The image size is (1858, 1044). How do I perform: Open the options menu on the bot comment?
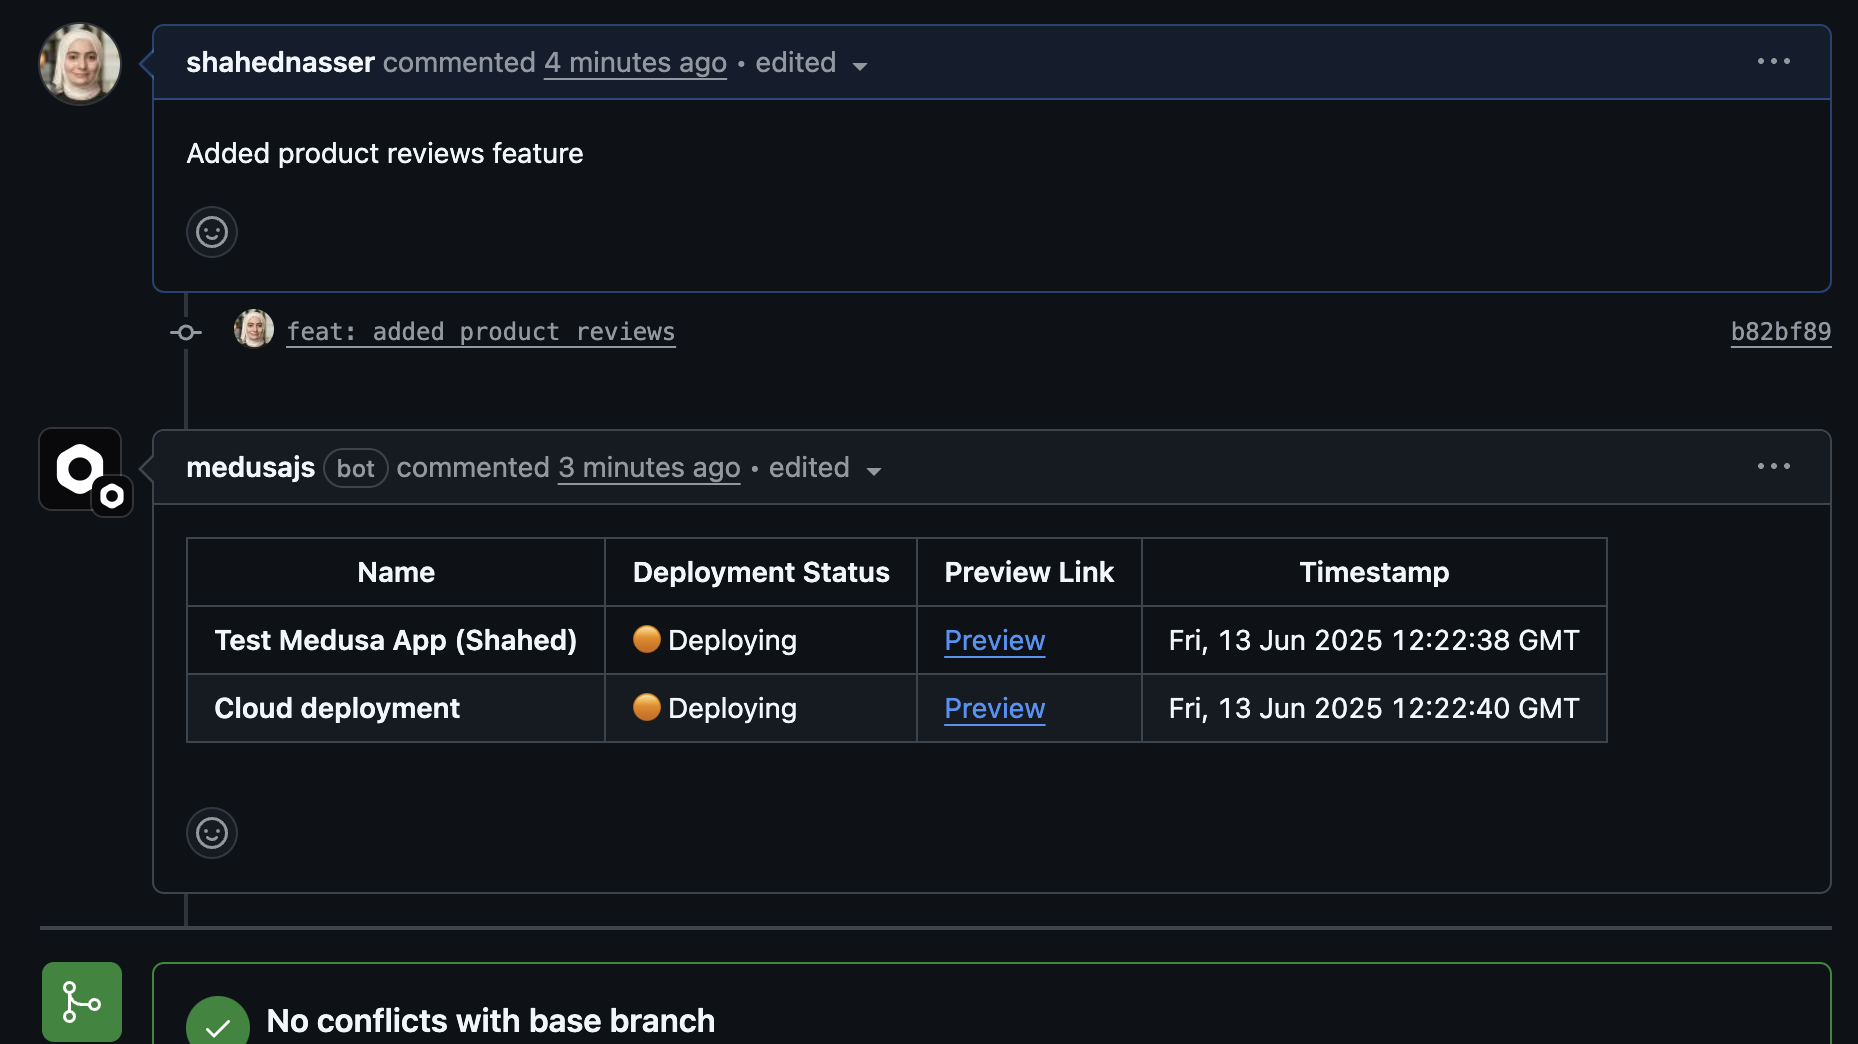pos(1772,466)
